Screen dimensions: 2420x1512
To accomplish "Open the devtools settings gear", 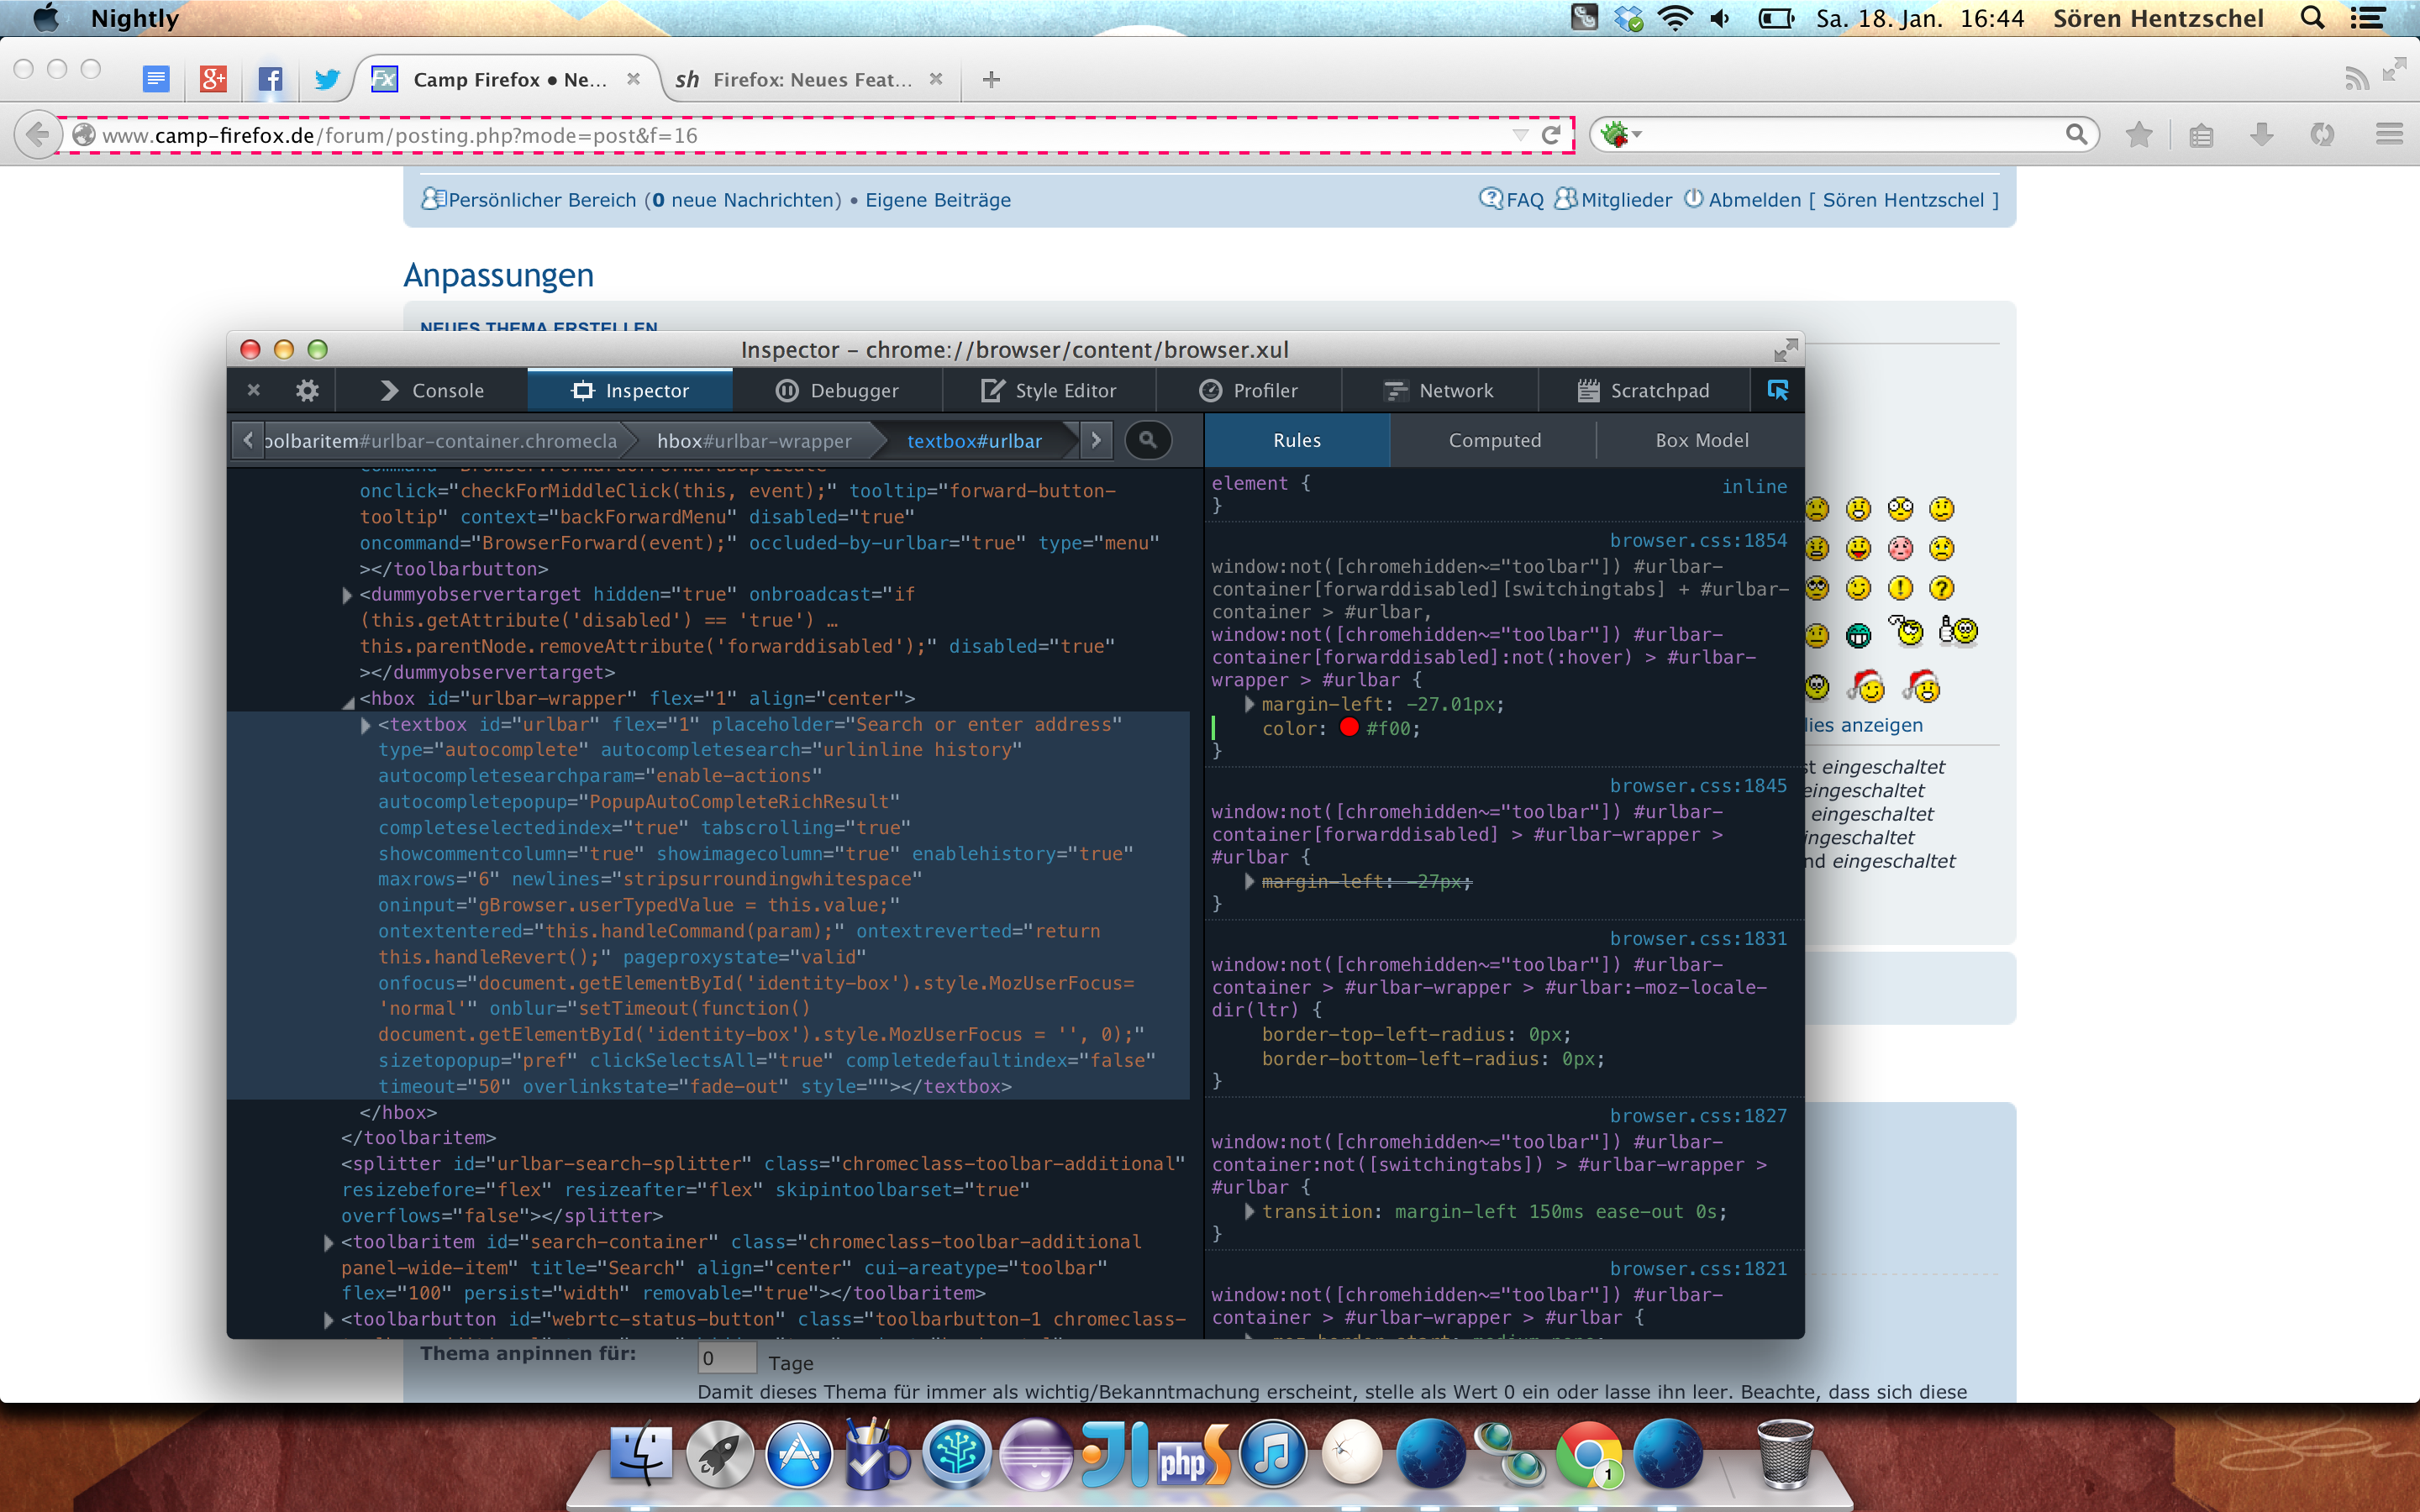I will [307, 391].
